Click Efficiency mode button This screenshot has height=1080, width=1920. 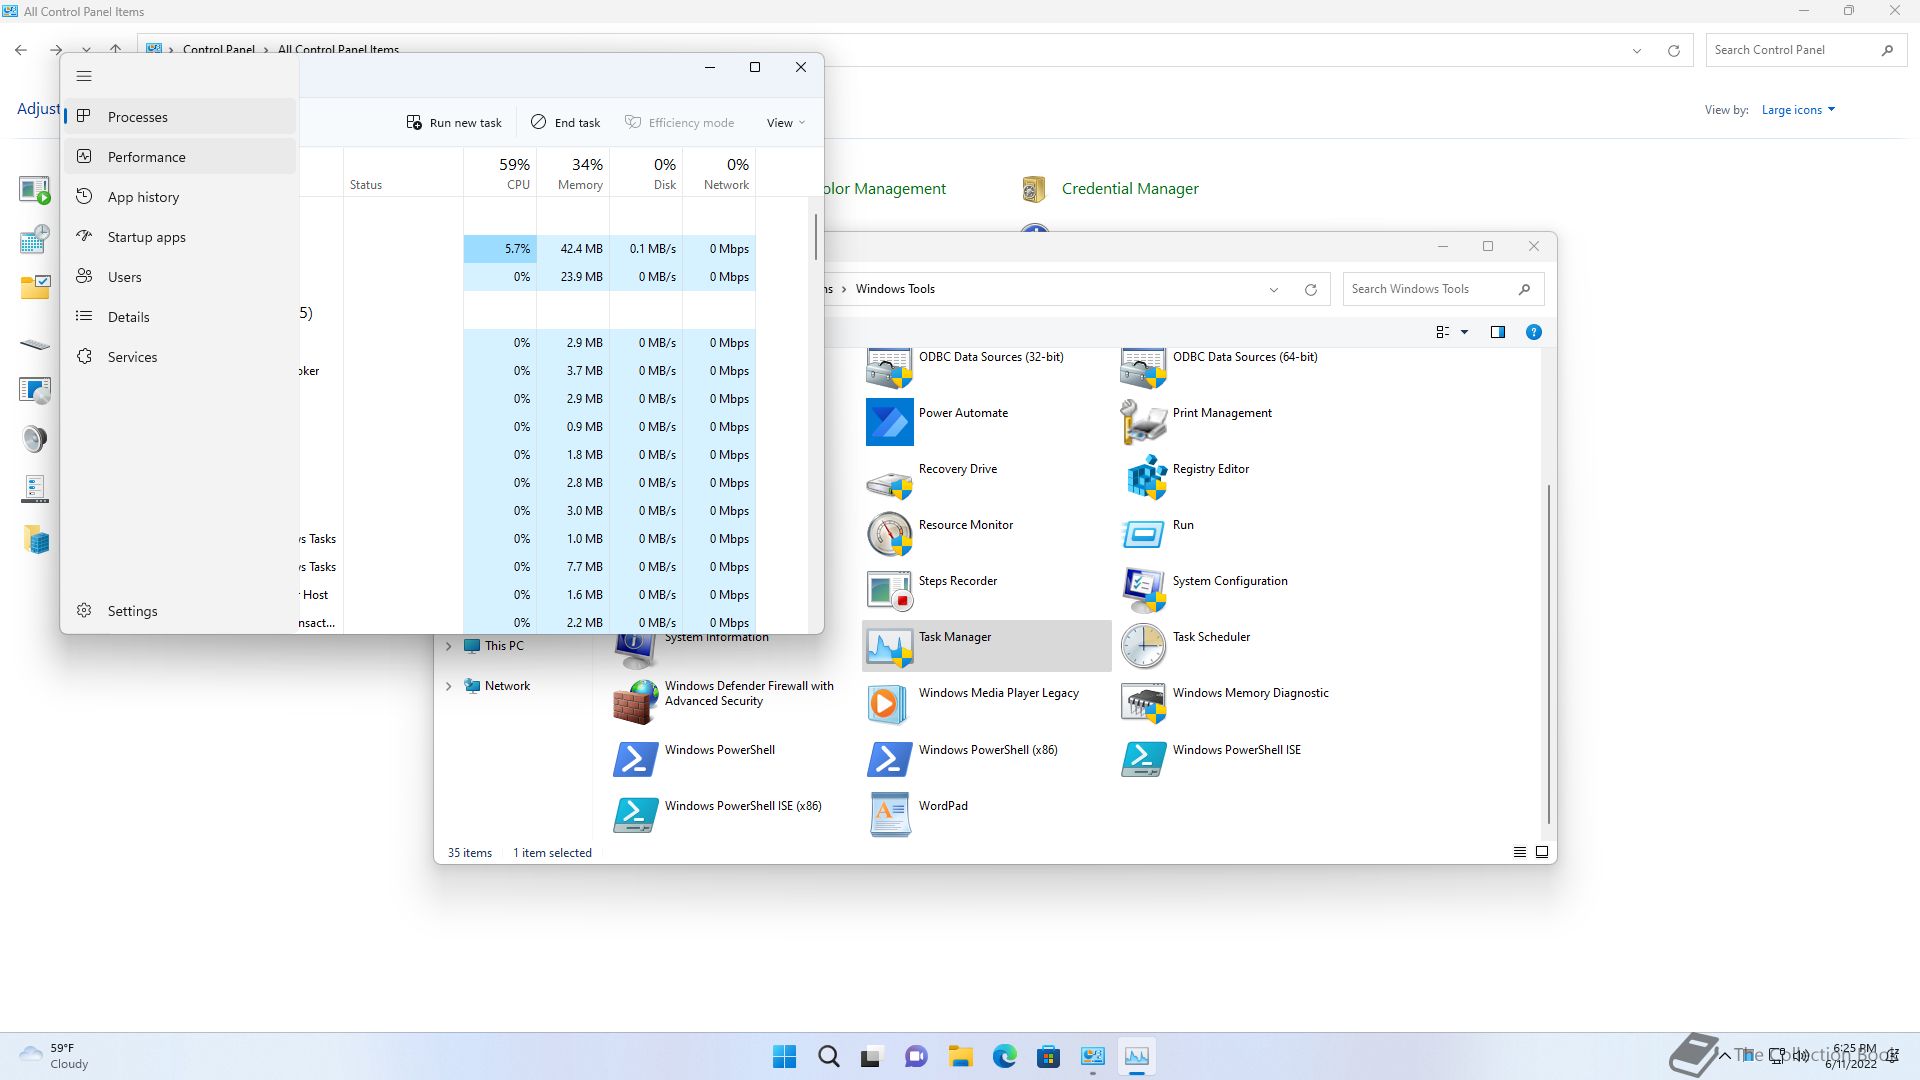680,122
